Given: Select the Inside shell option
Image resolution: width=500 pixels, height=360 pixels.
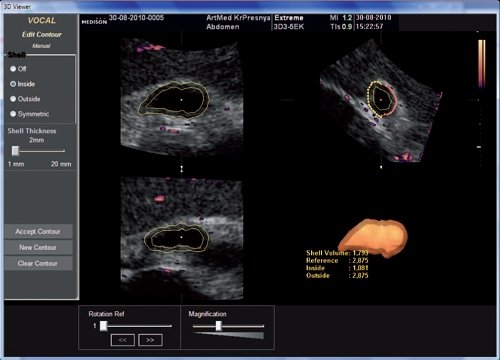Looking at the screenshot, I should click(13, 84).
